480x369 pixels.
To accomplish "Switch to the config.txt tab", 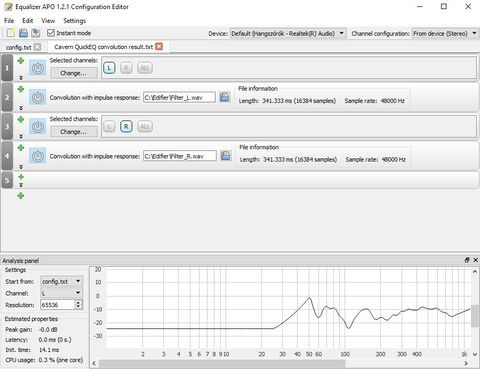I will (19, 47).
